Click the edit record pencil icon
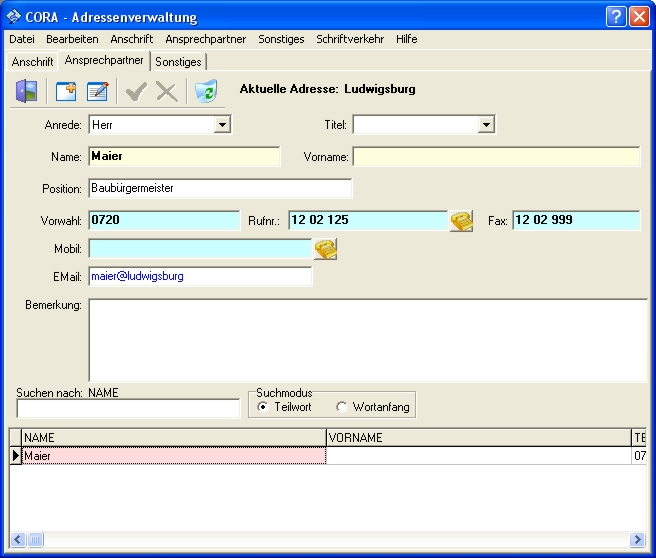 click(97, 92)
